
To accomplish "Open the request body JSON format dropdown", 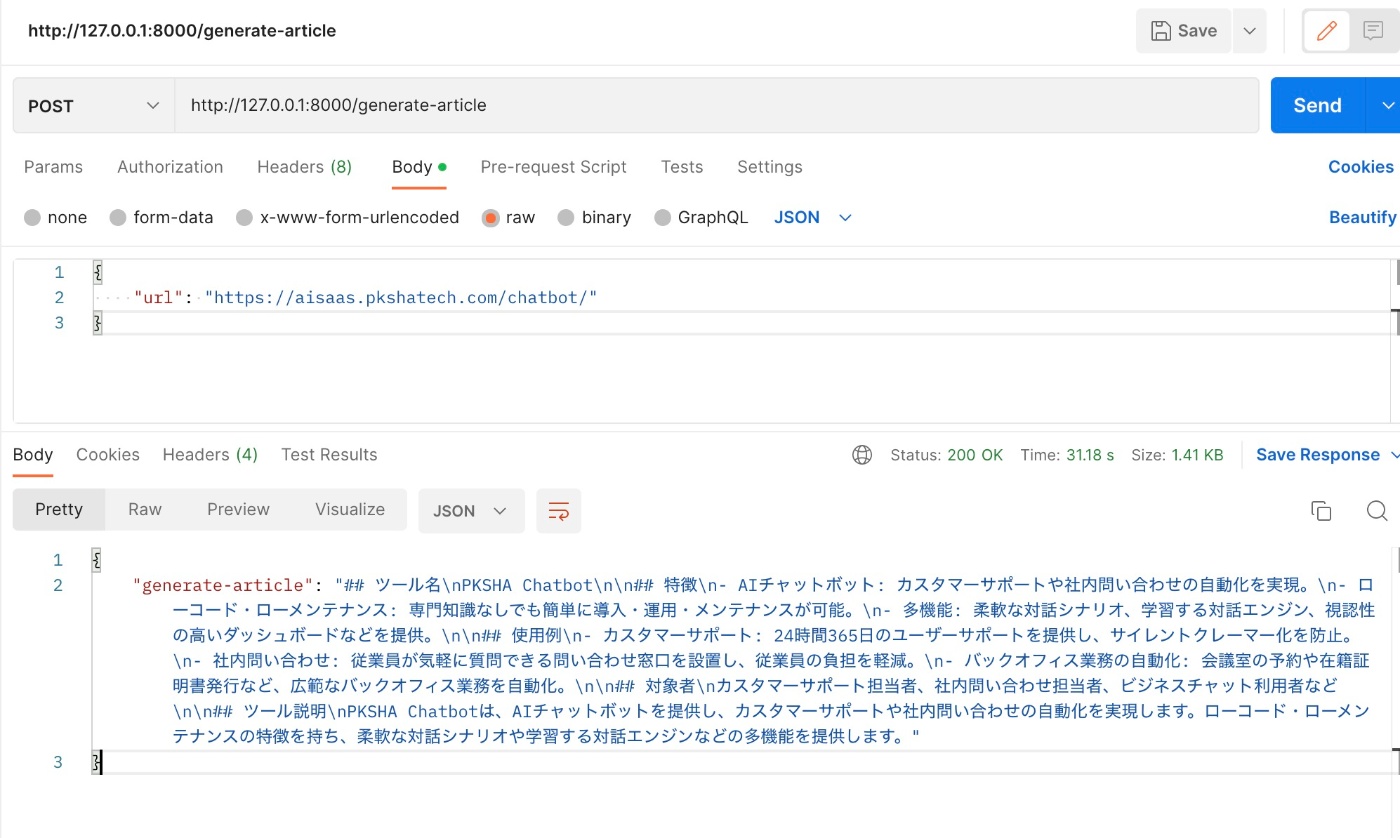I will point(812,217).
